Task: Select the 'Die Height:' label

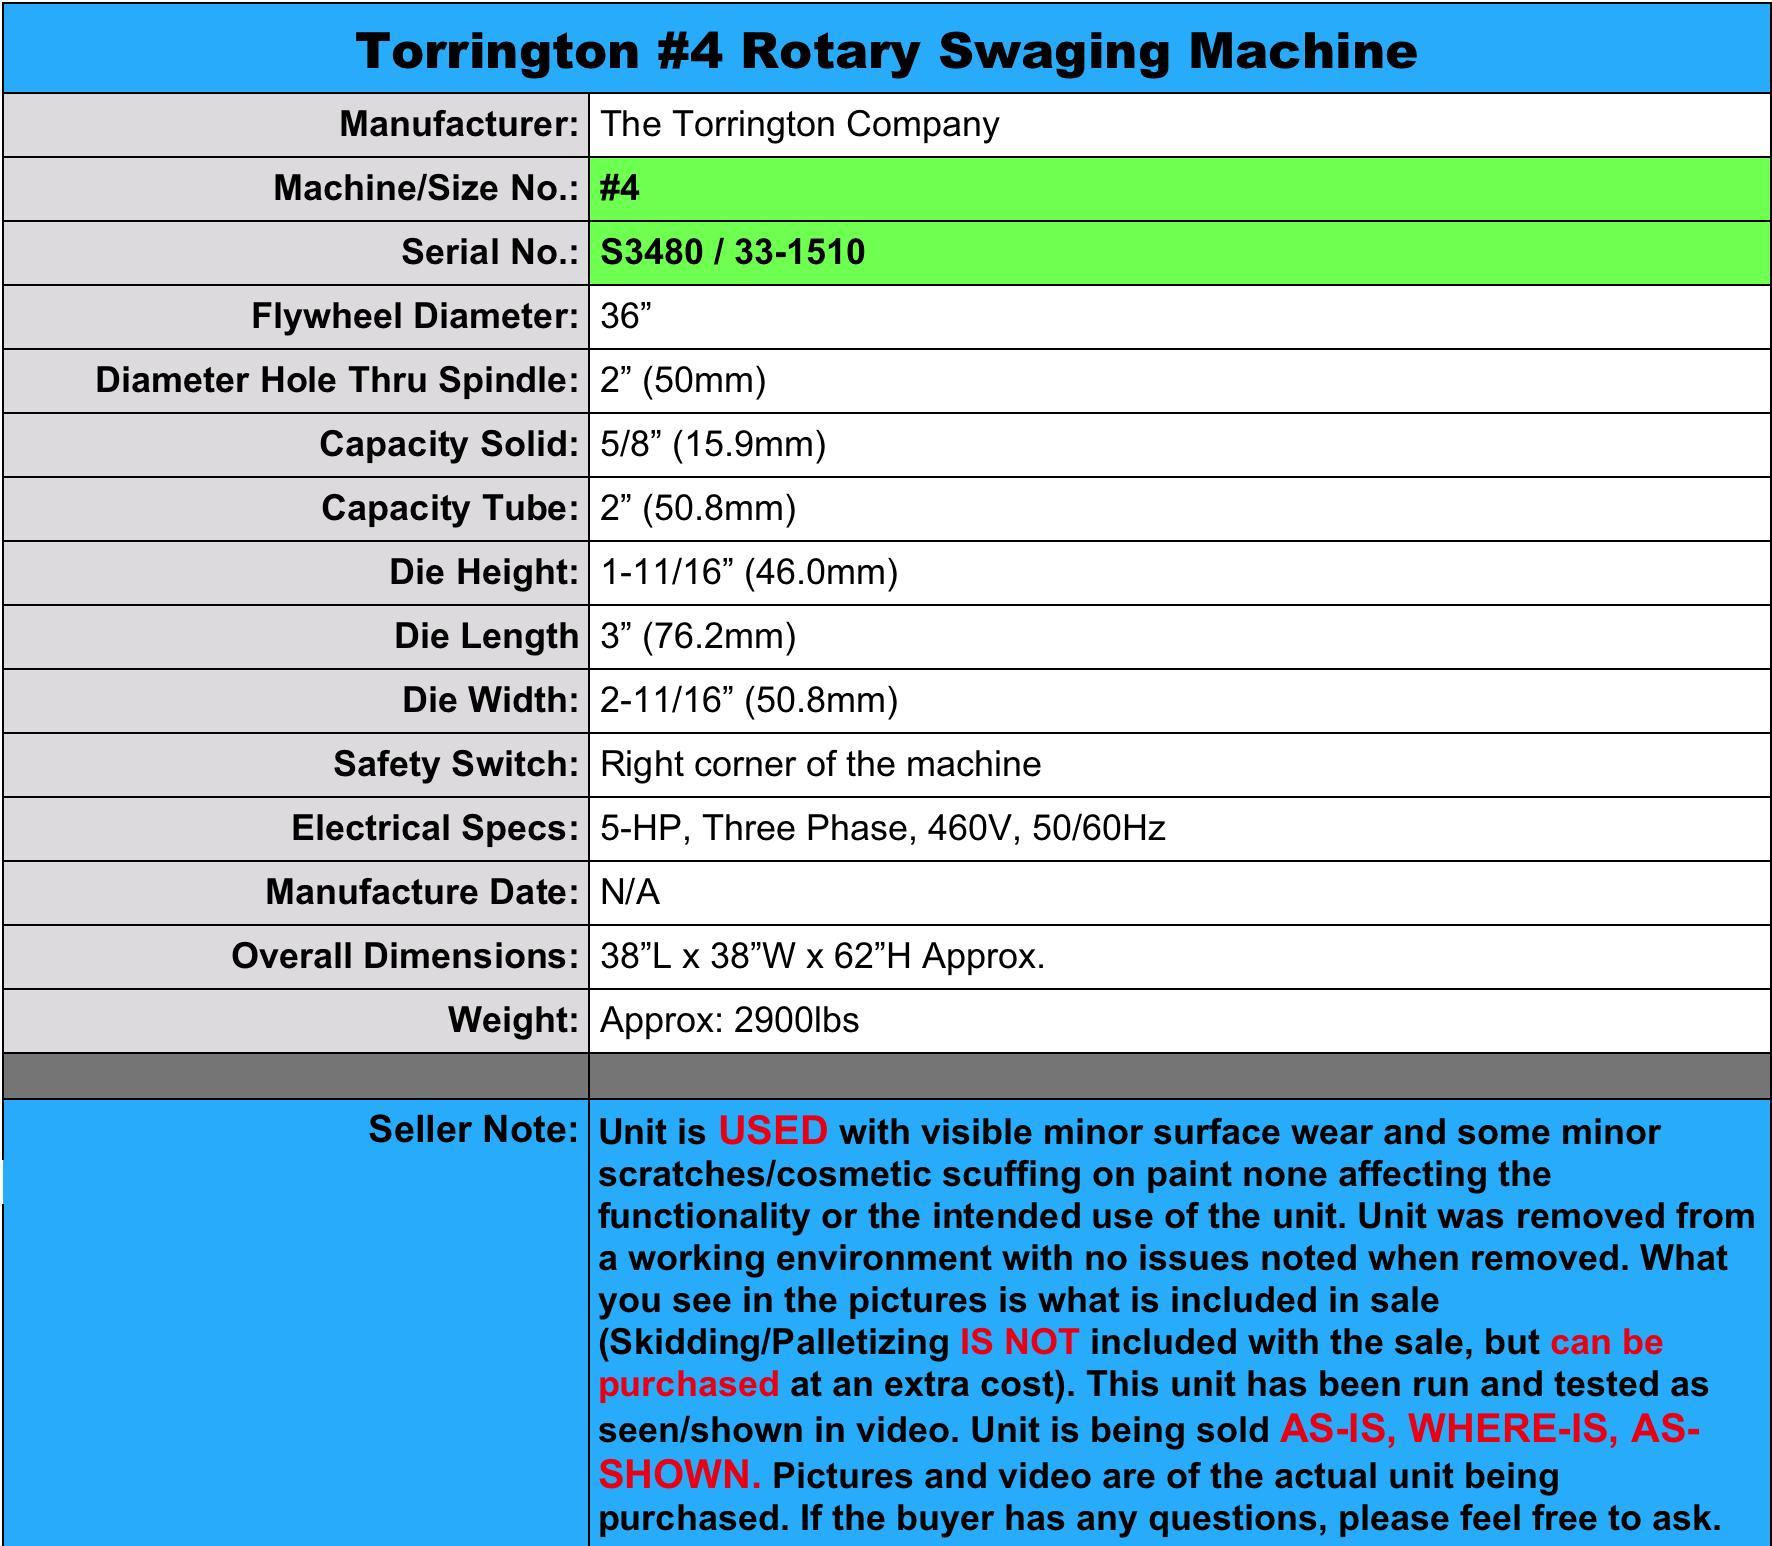Action: [484, 572]
